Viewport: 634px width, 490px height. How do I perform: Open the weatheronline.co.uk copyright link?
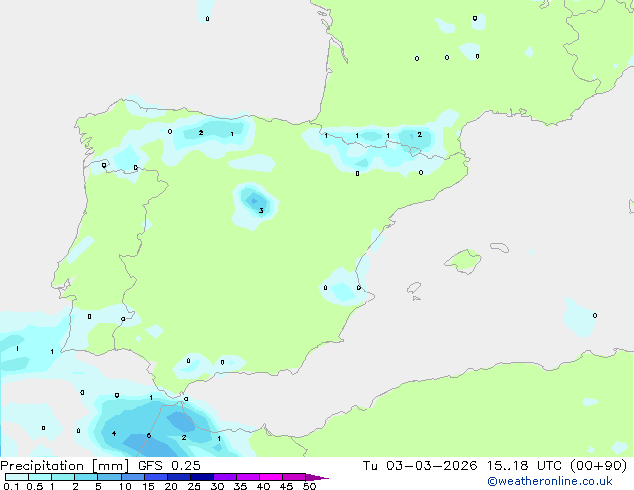(550, 481)
